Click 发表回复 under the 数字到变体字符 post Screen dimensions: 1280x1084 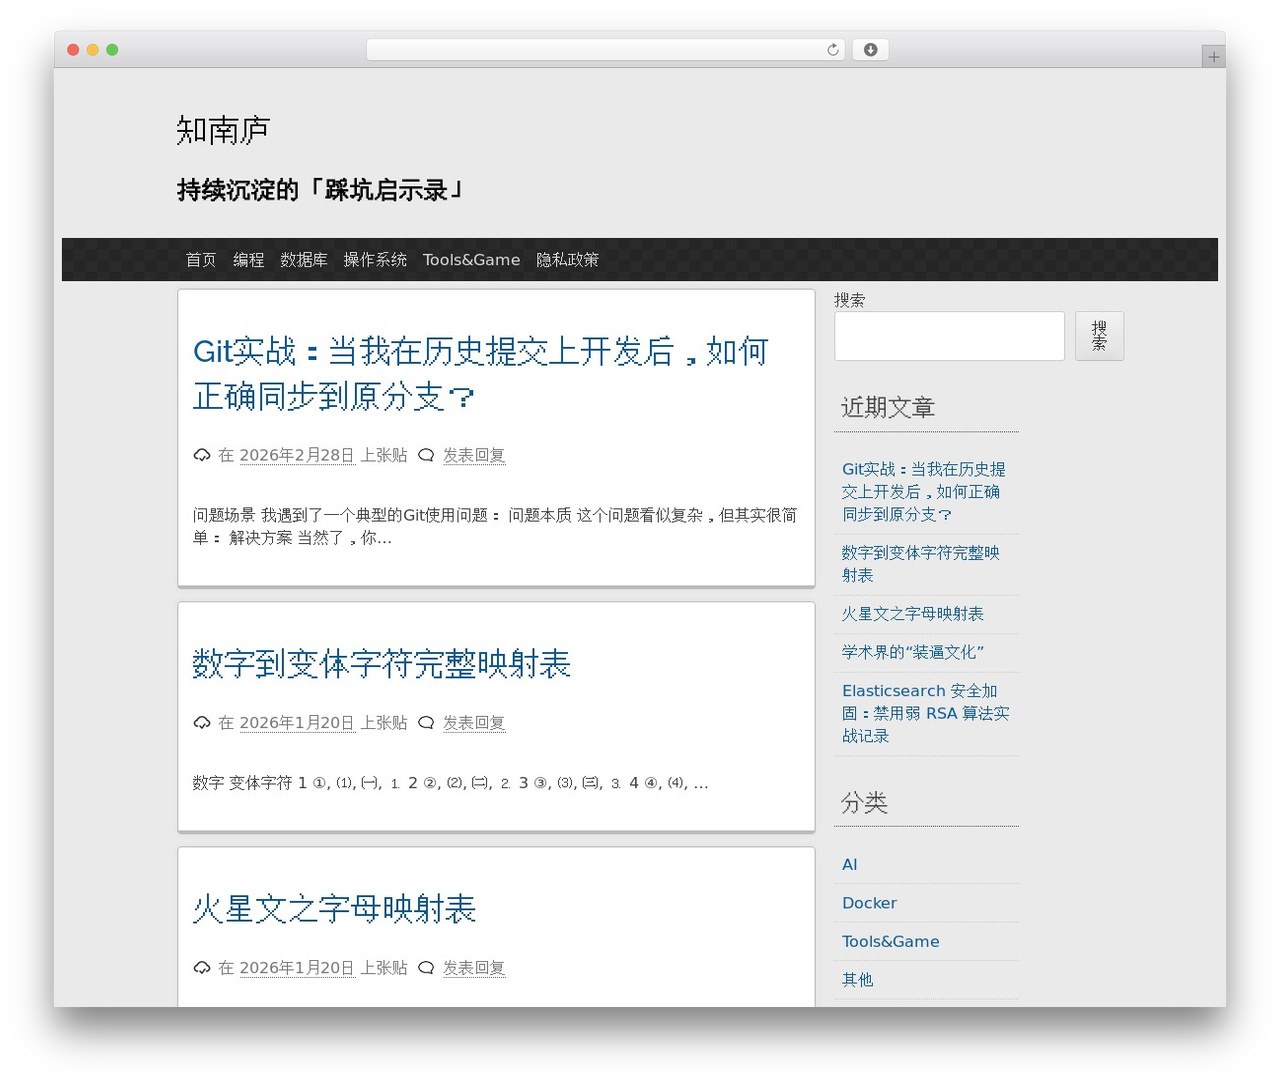(x=474, y=723)
